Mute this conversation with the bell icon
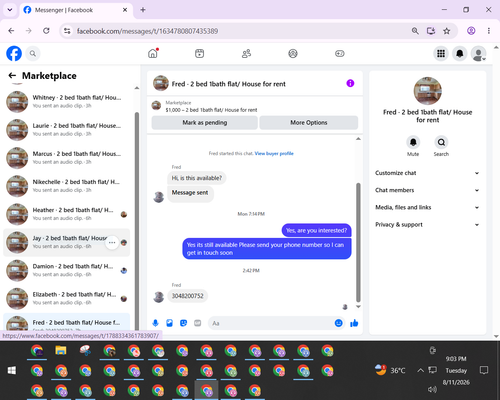 (413, 142)
